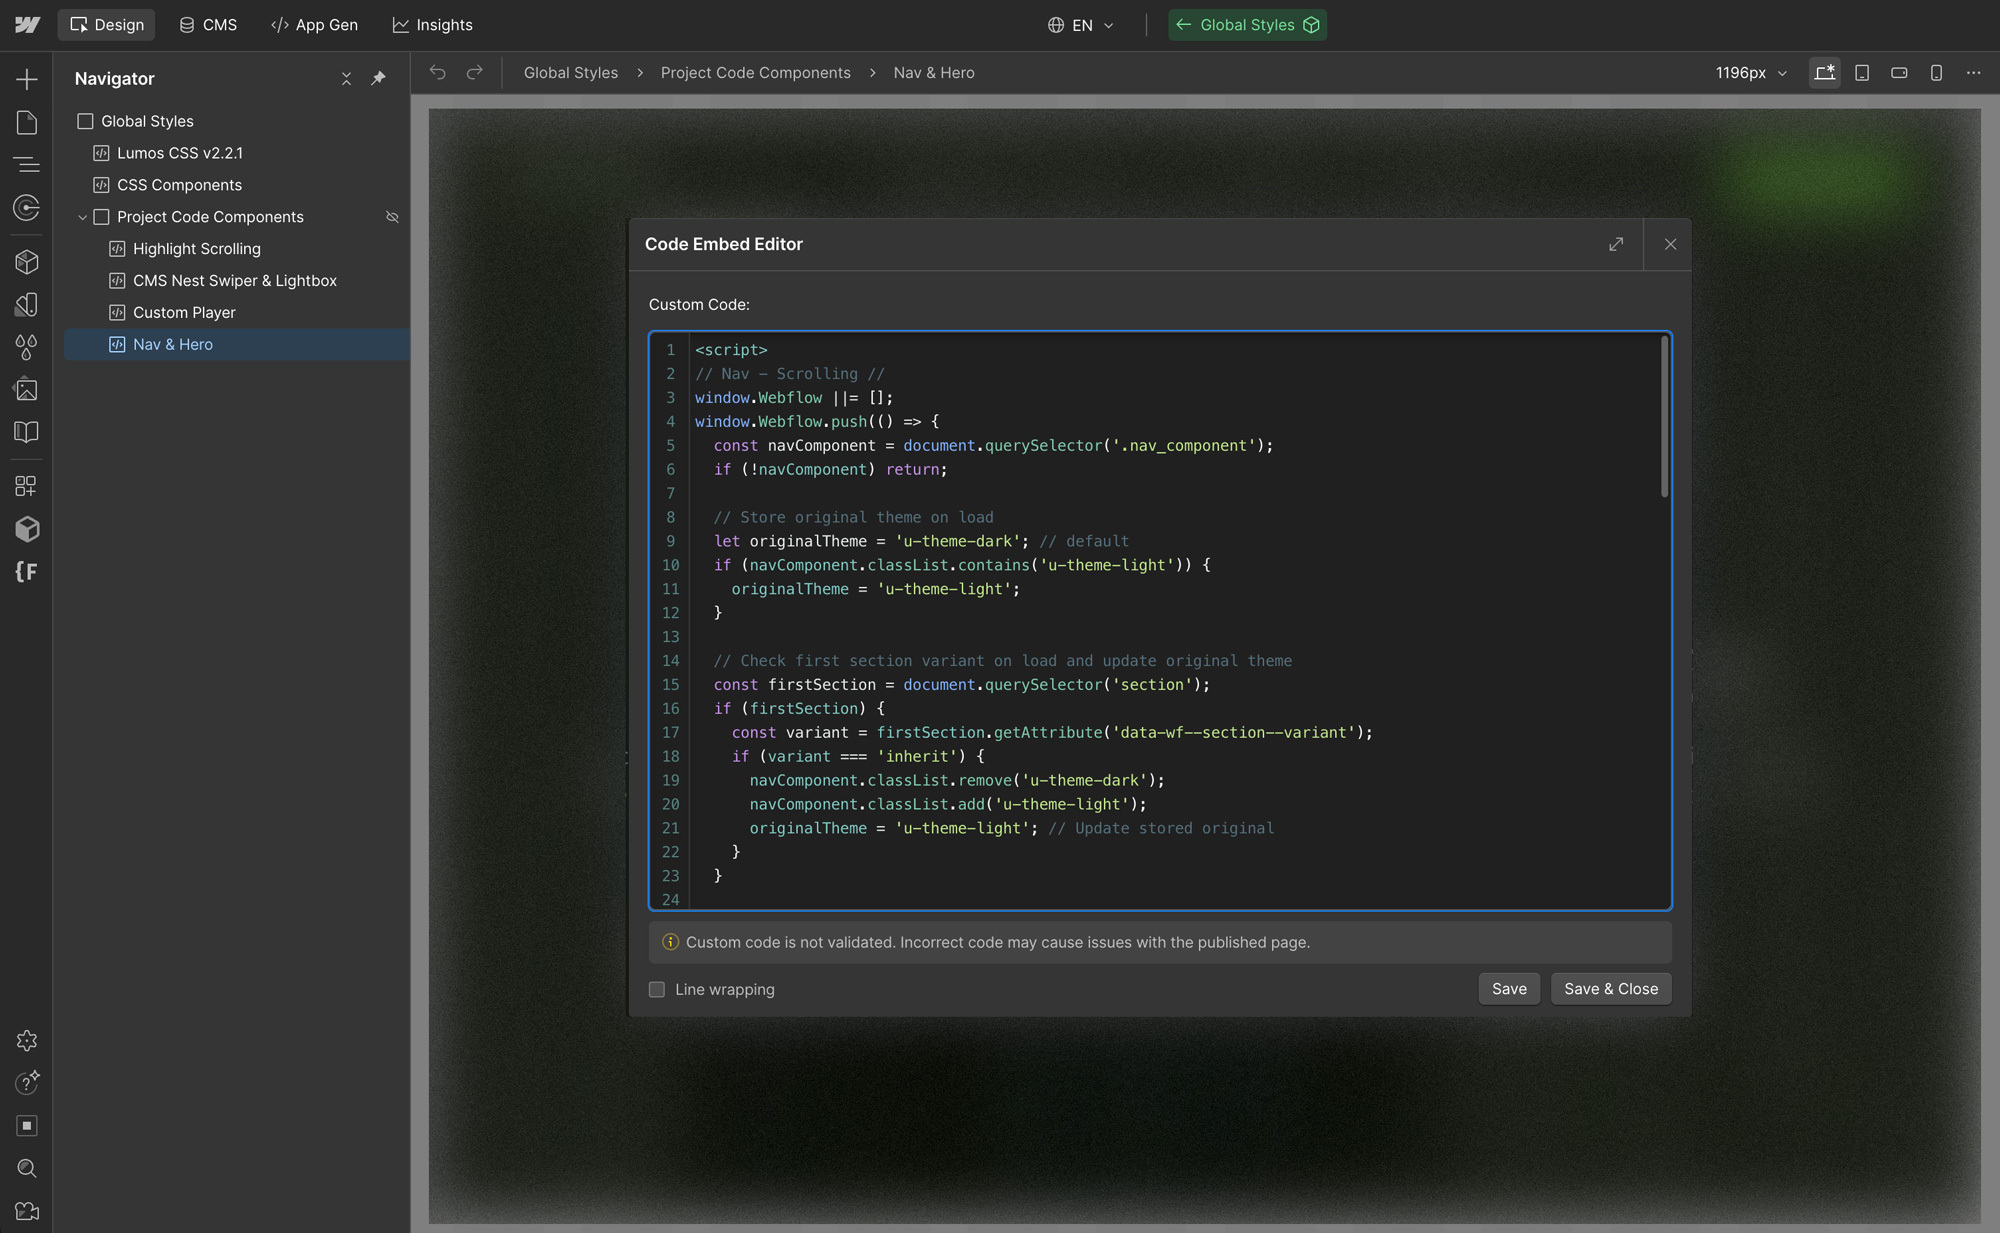Expand the Code Embed Editor
The height and width of the screenshot is (1233, 2000).
click(1616, 244)
